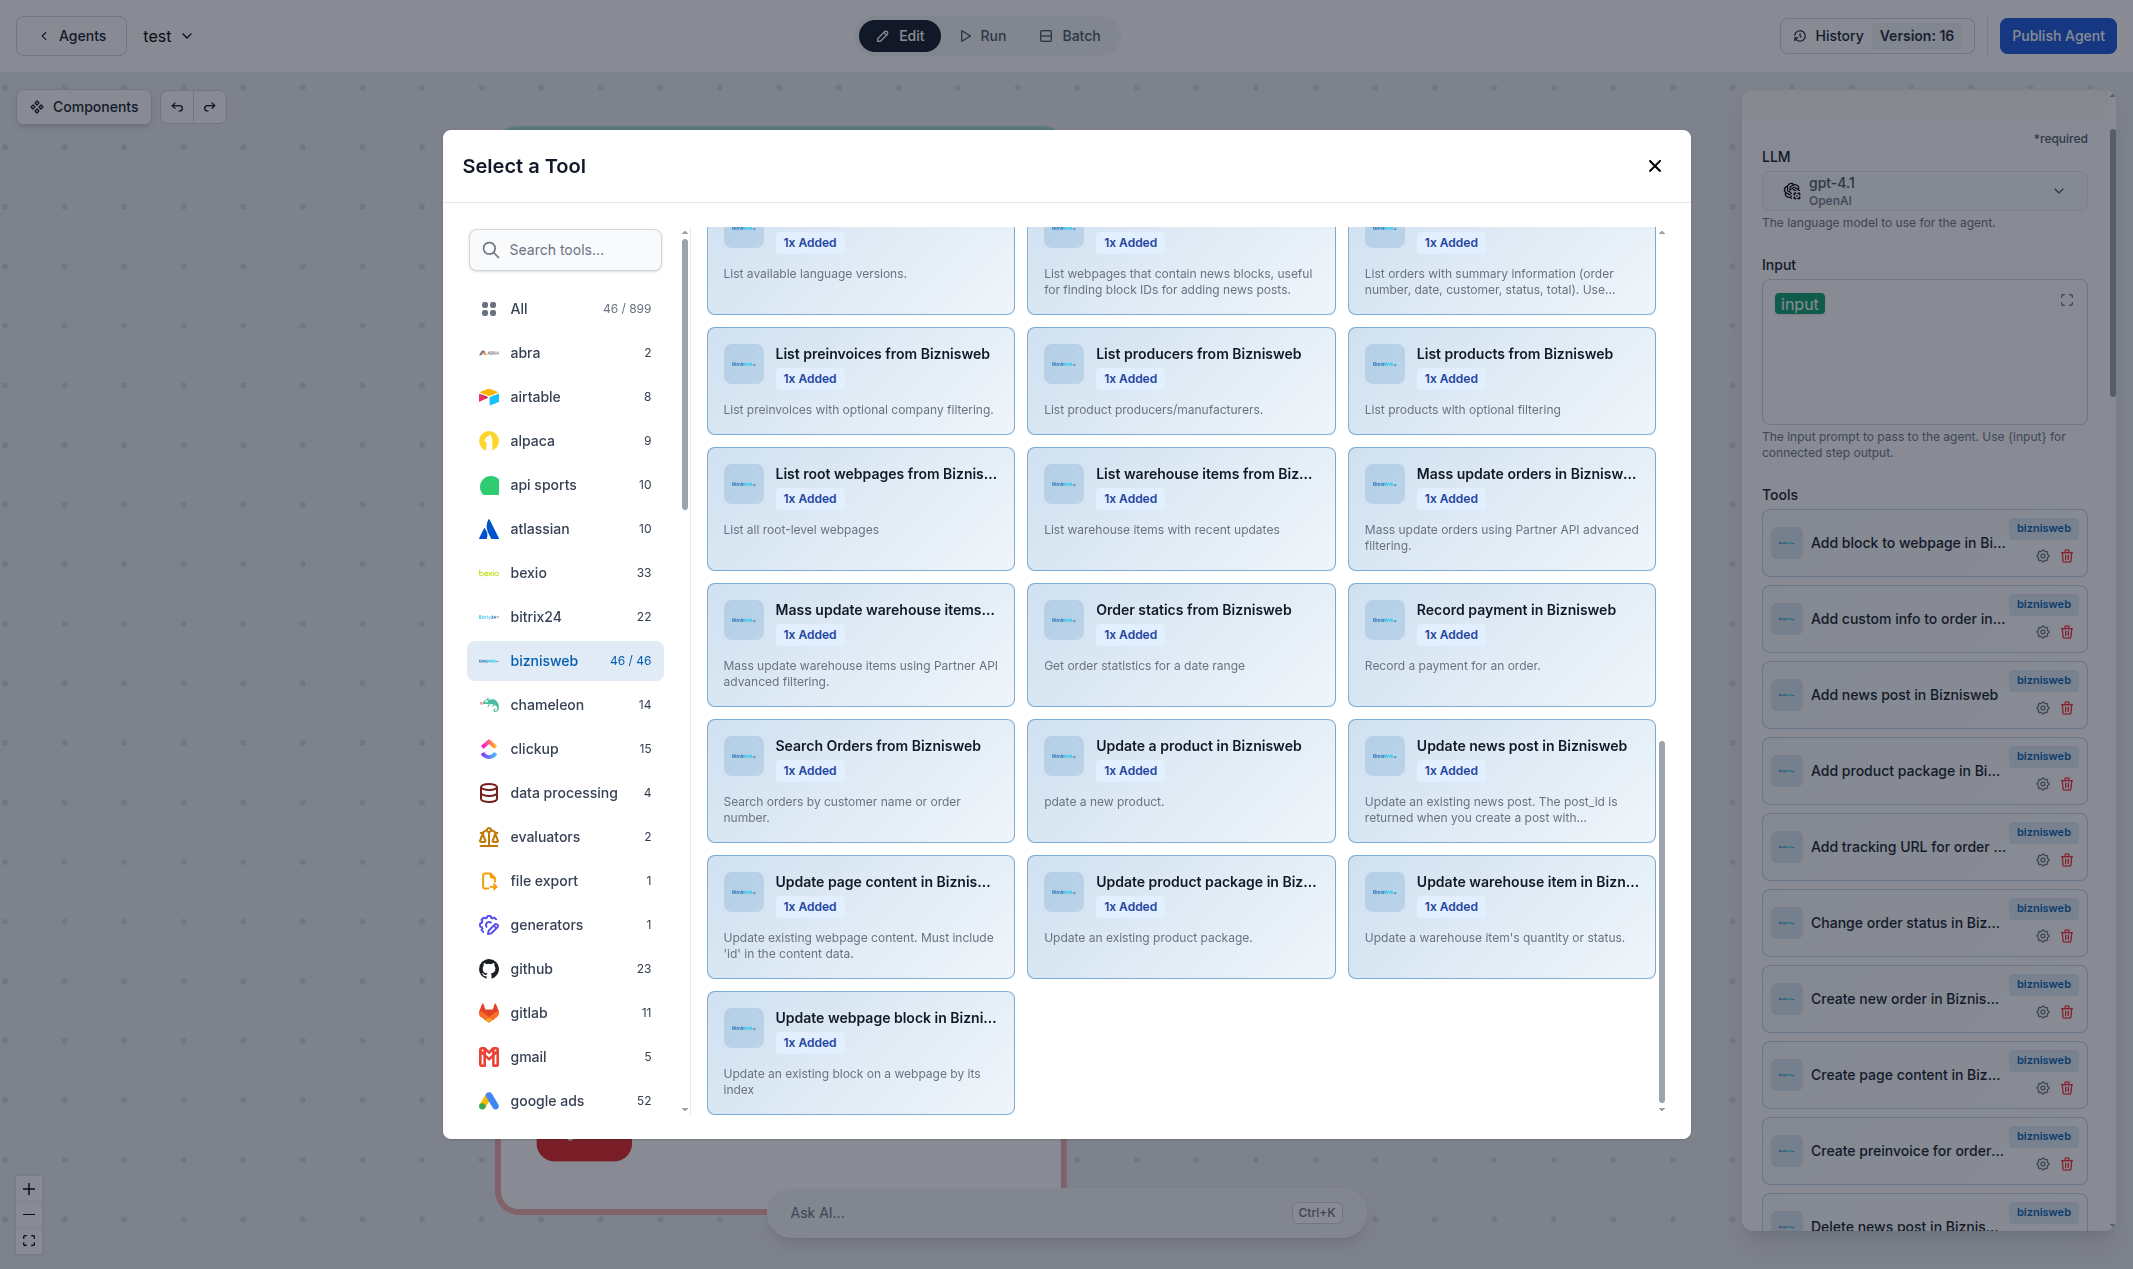Select the Gmail integration icon
Image resolution: width=2133 pixels, height=1269 pixels.
489,1056
